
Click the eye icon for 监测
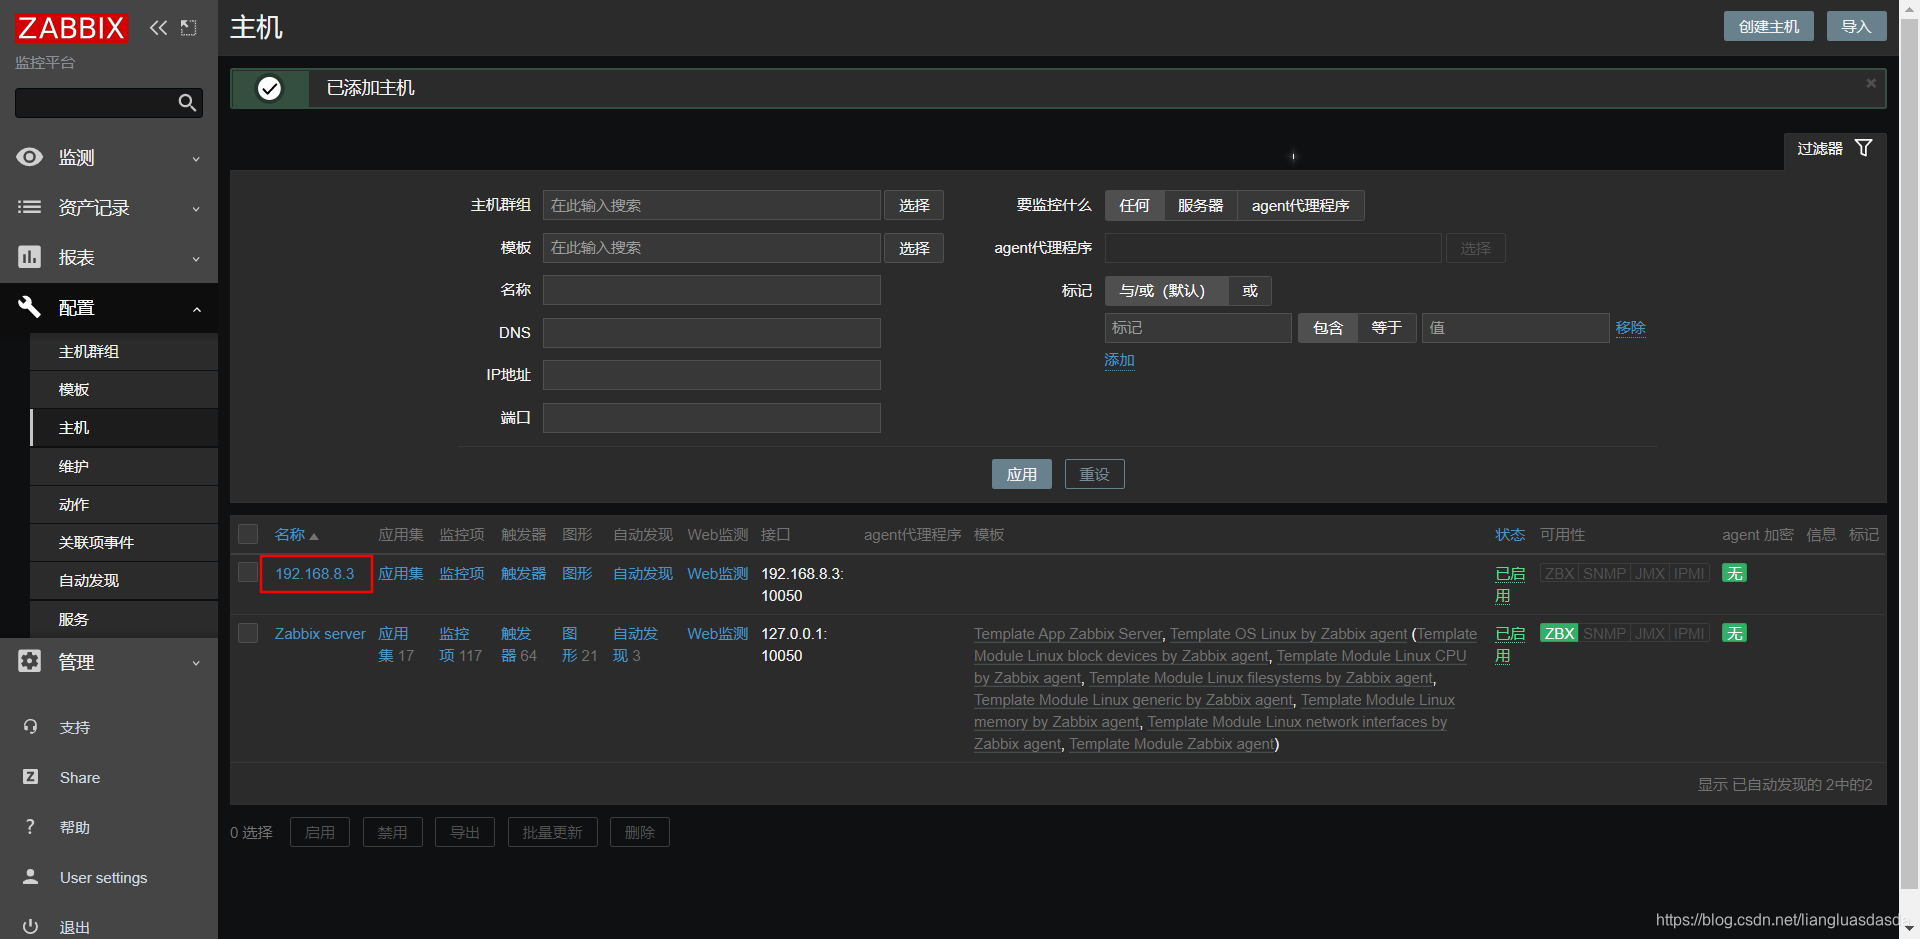30,157
